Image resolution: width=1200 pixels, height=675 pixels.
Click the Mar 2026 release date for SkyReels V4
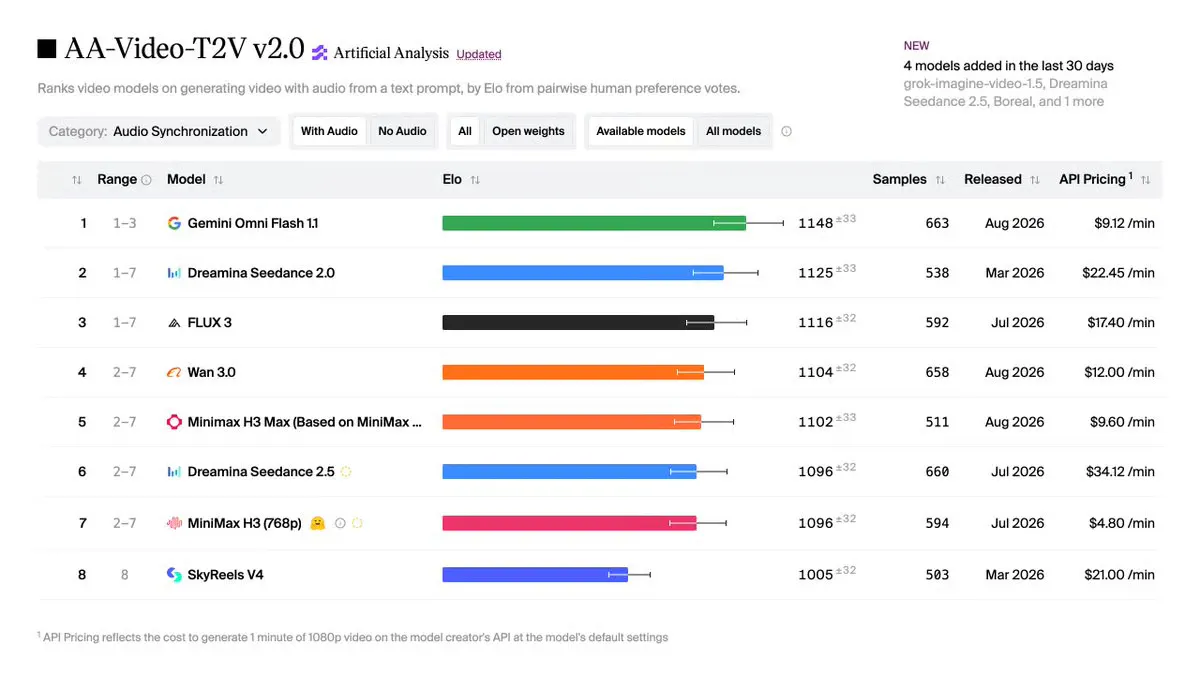point(1014,575)
